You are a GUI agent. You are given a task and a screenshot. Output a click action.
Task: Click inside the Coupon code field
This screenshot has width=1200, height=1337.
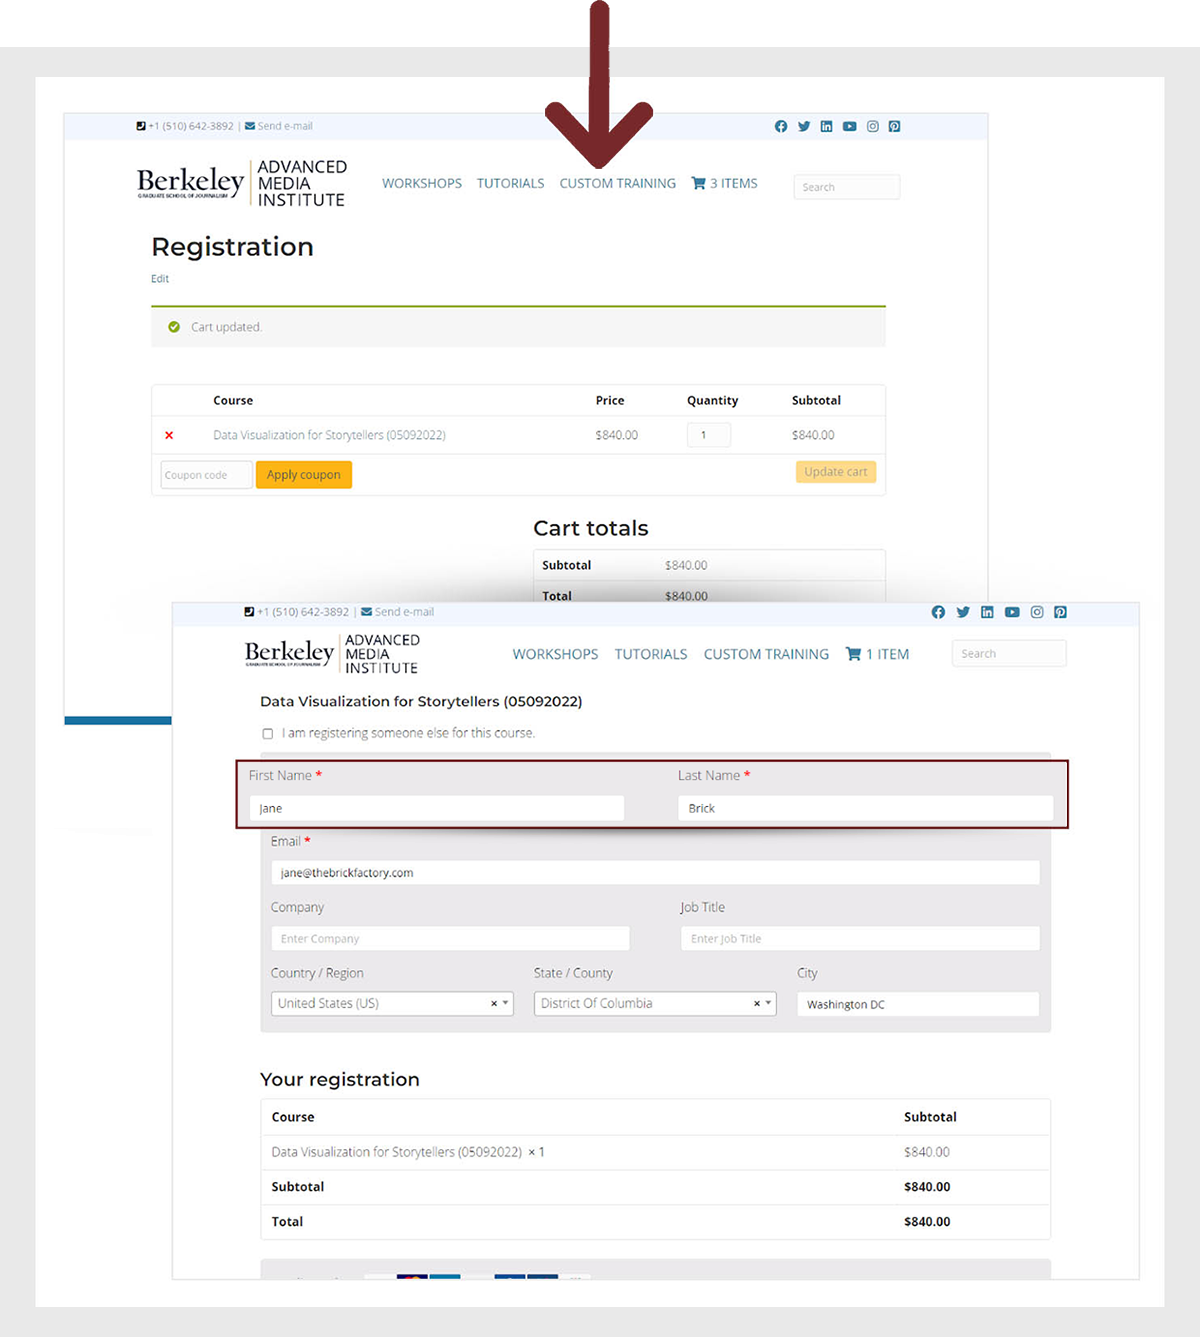pyautogui.click(x=205, y=474)
